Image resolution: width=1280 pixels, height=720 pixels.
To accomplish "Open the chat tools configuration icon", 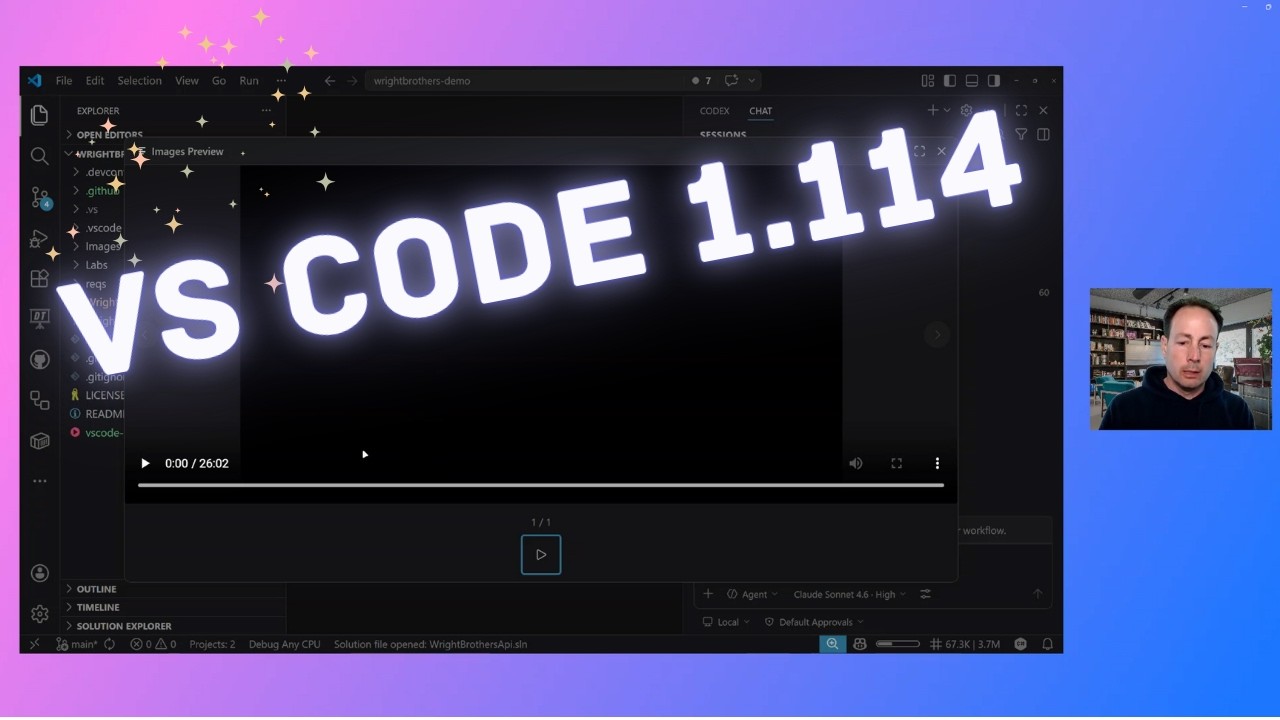I will click(x=925, y=594).
